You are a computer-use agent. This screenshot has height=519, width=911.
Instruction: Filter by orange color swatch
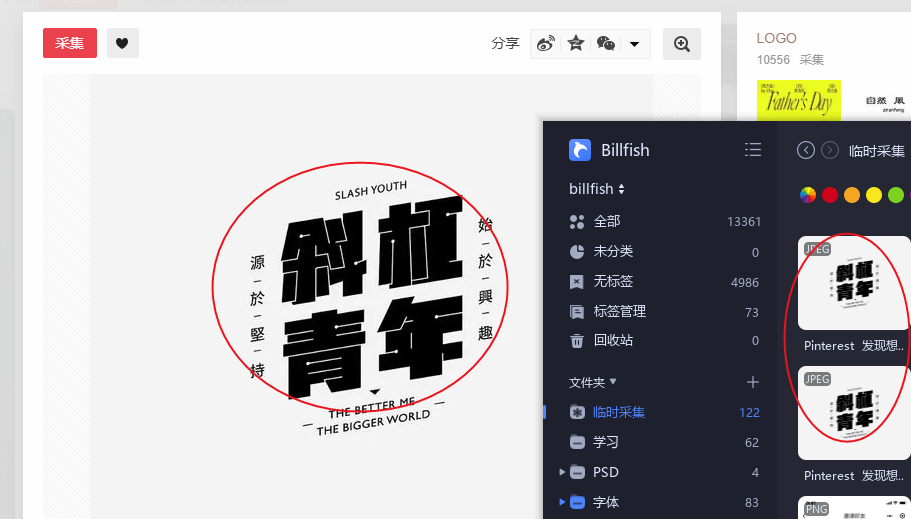[852, 195]
